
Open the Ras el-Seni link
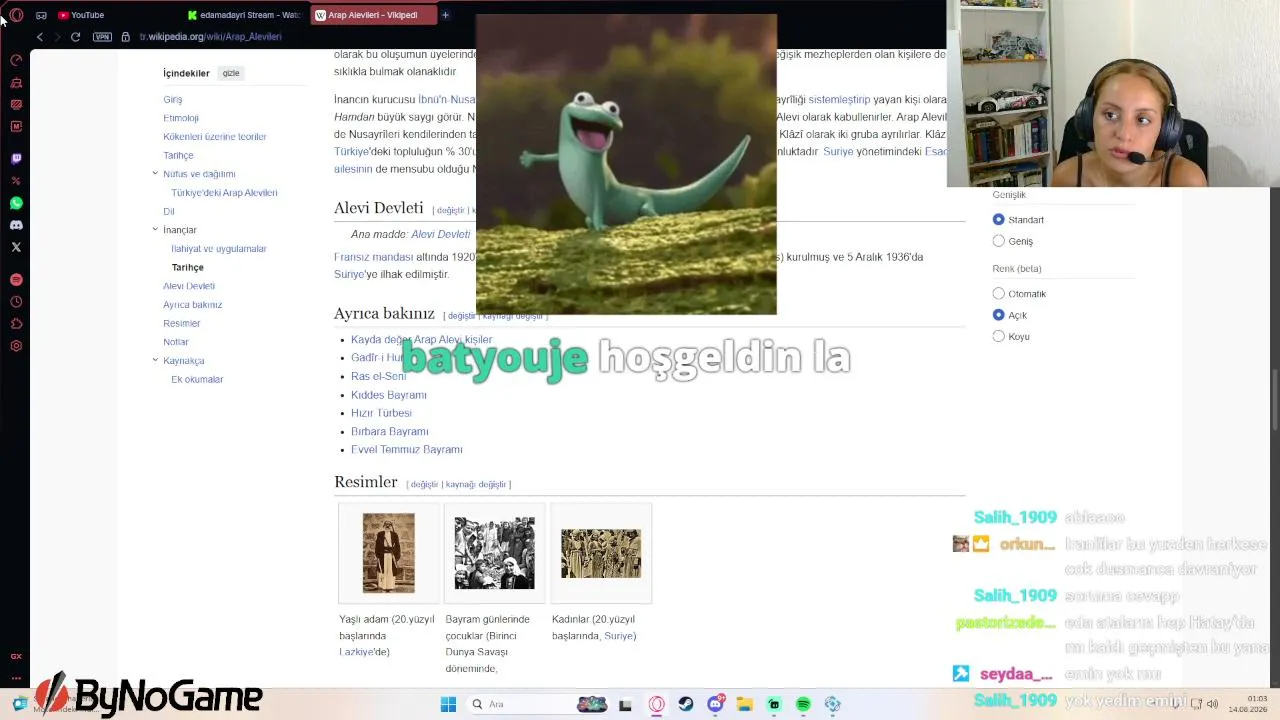tap(379, 377)
